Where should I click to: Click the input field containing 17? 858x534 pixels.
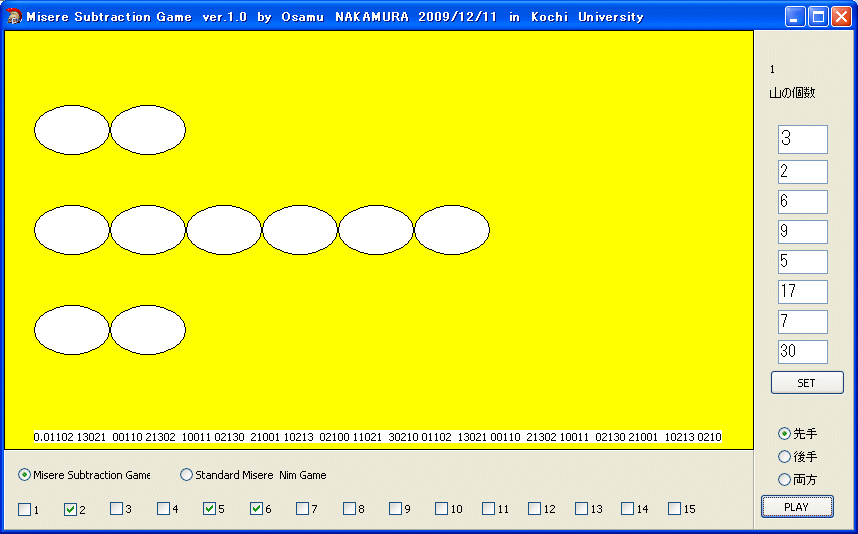pos(803,292)
